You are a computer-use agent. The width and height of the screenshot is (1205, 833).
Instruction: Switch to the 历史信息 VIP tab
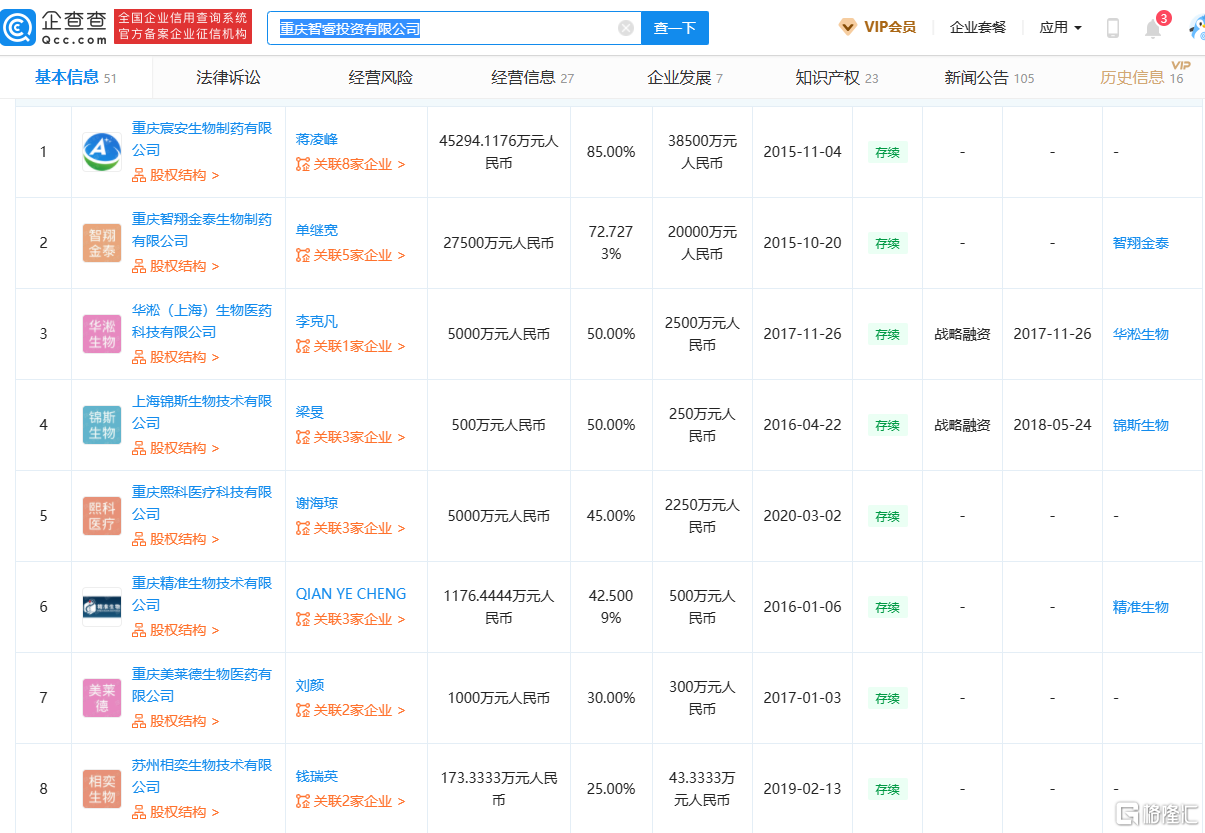point(1145,76)
